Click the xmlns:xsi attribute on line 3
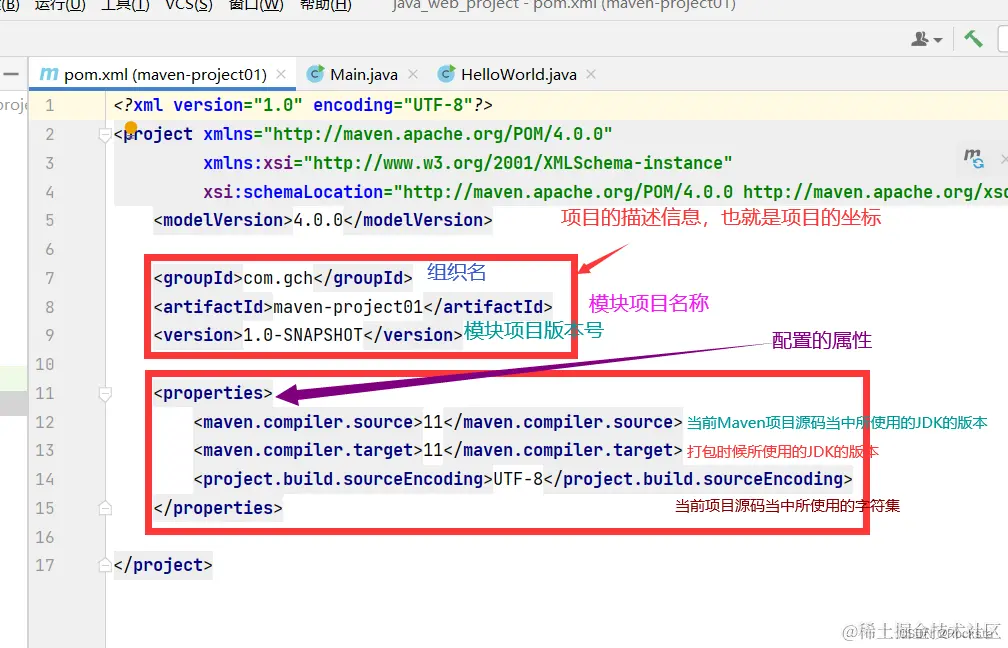The width and height of the screenshot is (1008, 648). (x=468, y=163)
